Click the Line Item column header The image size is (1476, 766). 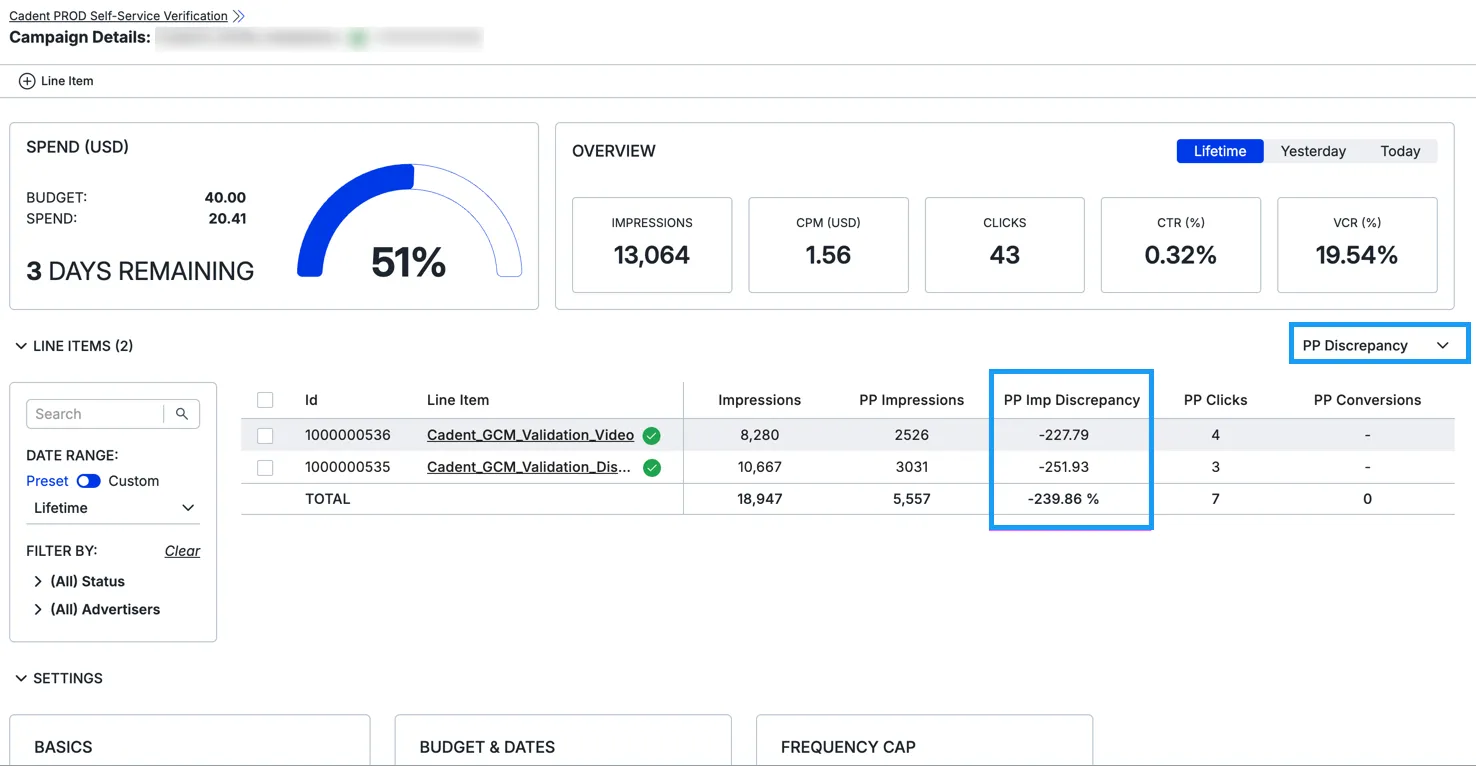[458, 400]
